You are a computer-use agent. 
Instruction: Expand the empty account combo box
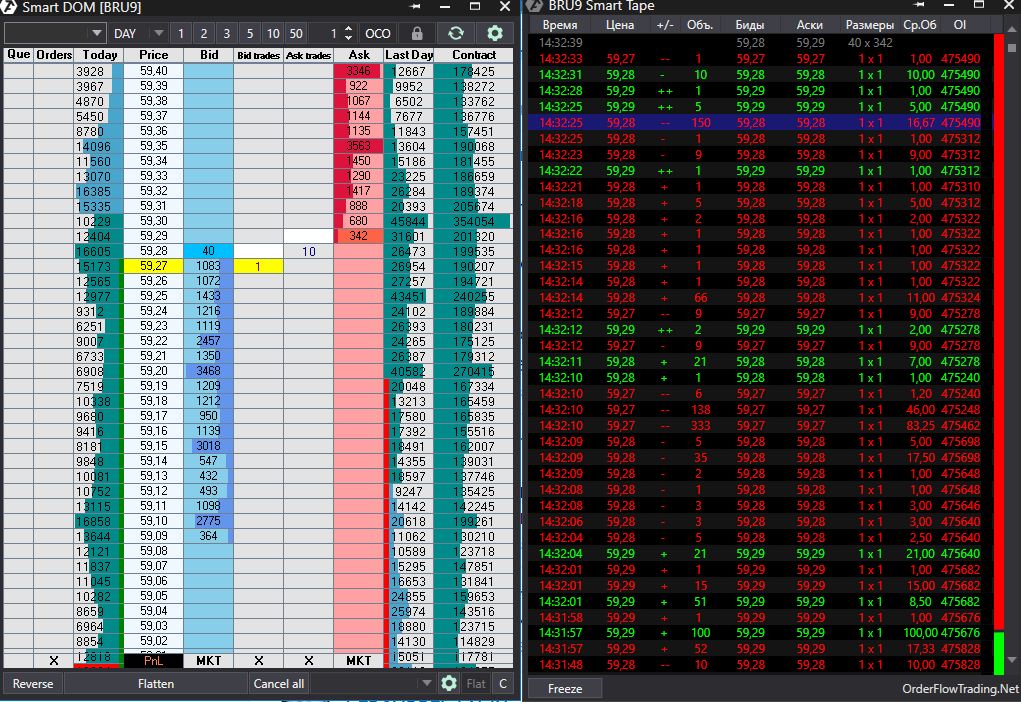tap(96, 33)
